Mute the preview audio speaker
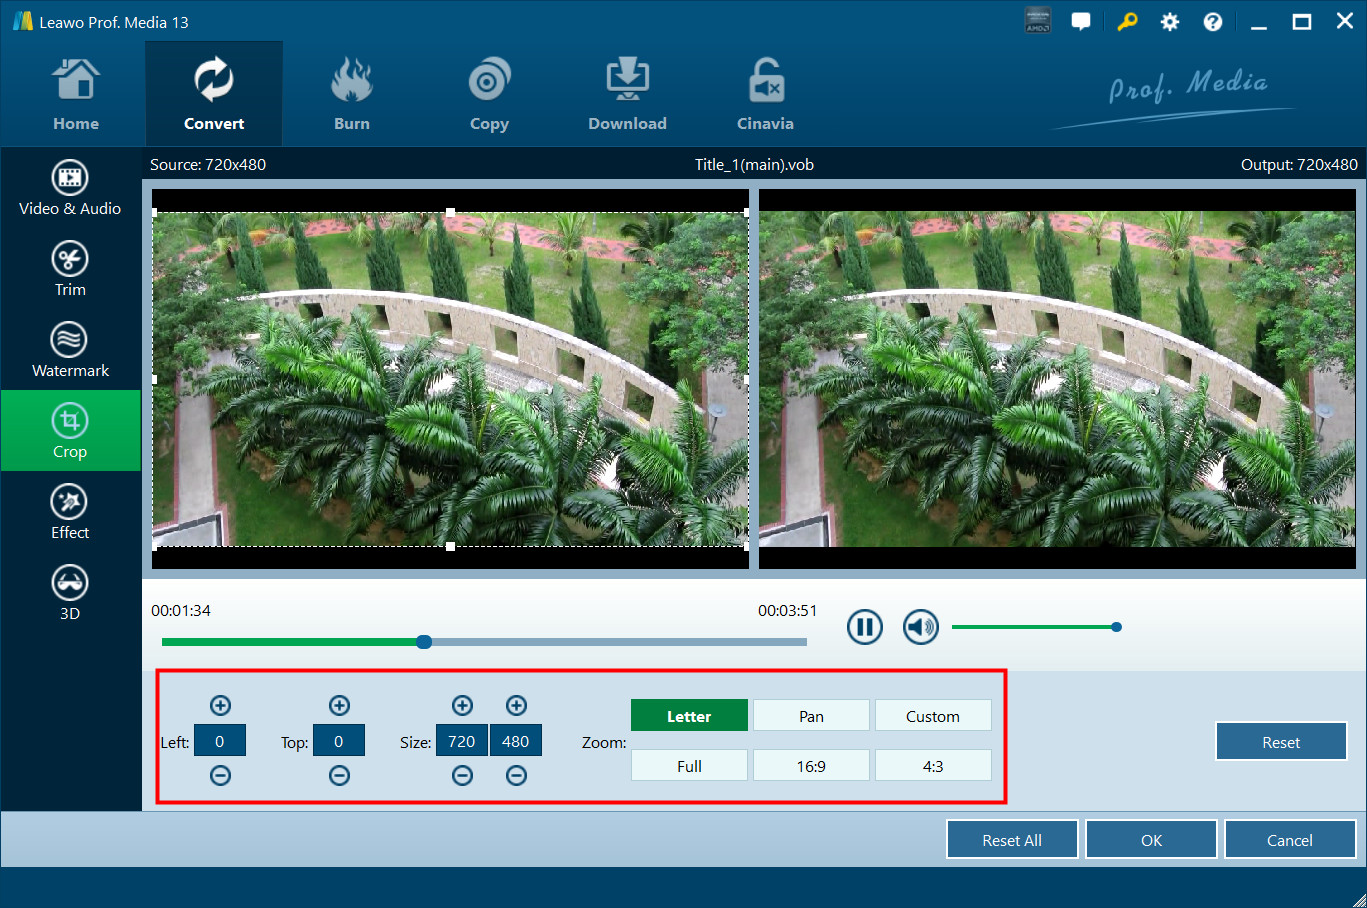 [920, 627]
